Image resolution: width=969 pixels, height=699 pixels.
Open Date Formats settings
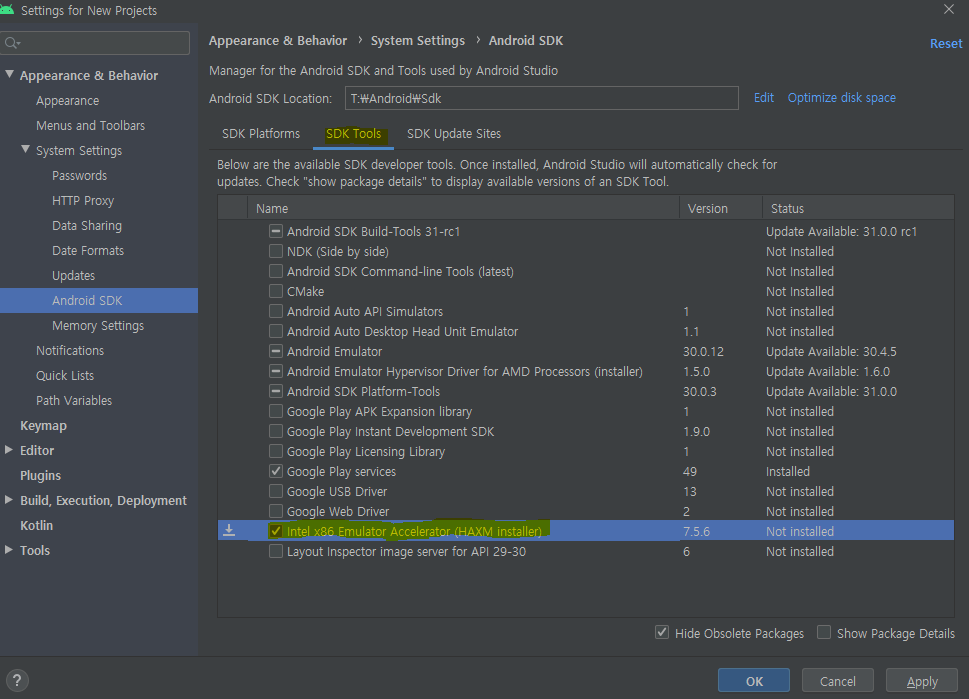(x=88, y=250)
